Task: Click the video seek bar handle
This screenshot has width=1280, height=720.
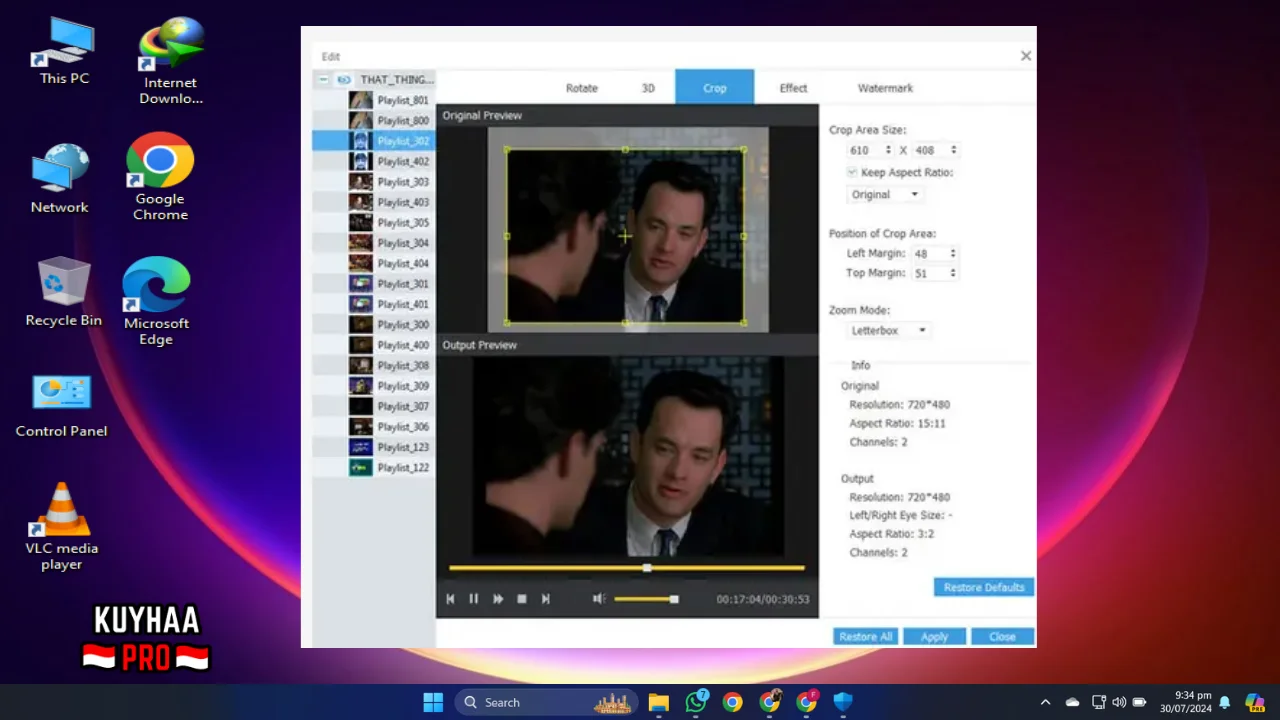Action: point(647,568)
